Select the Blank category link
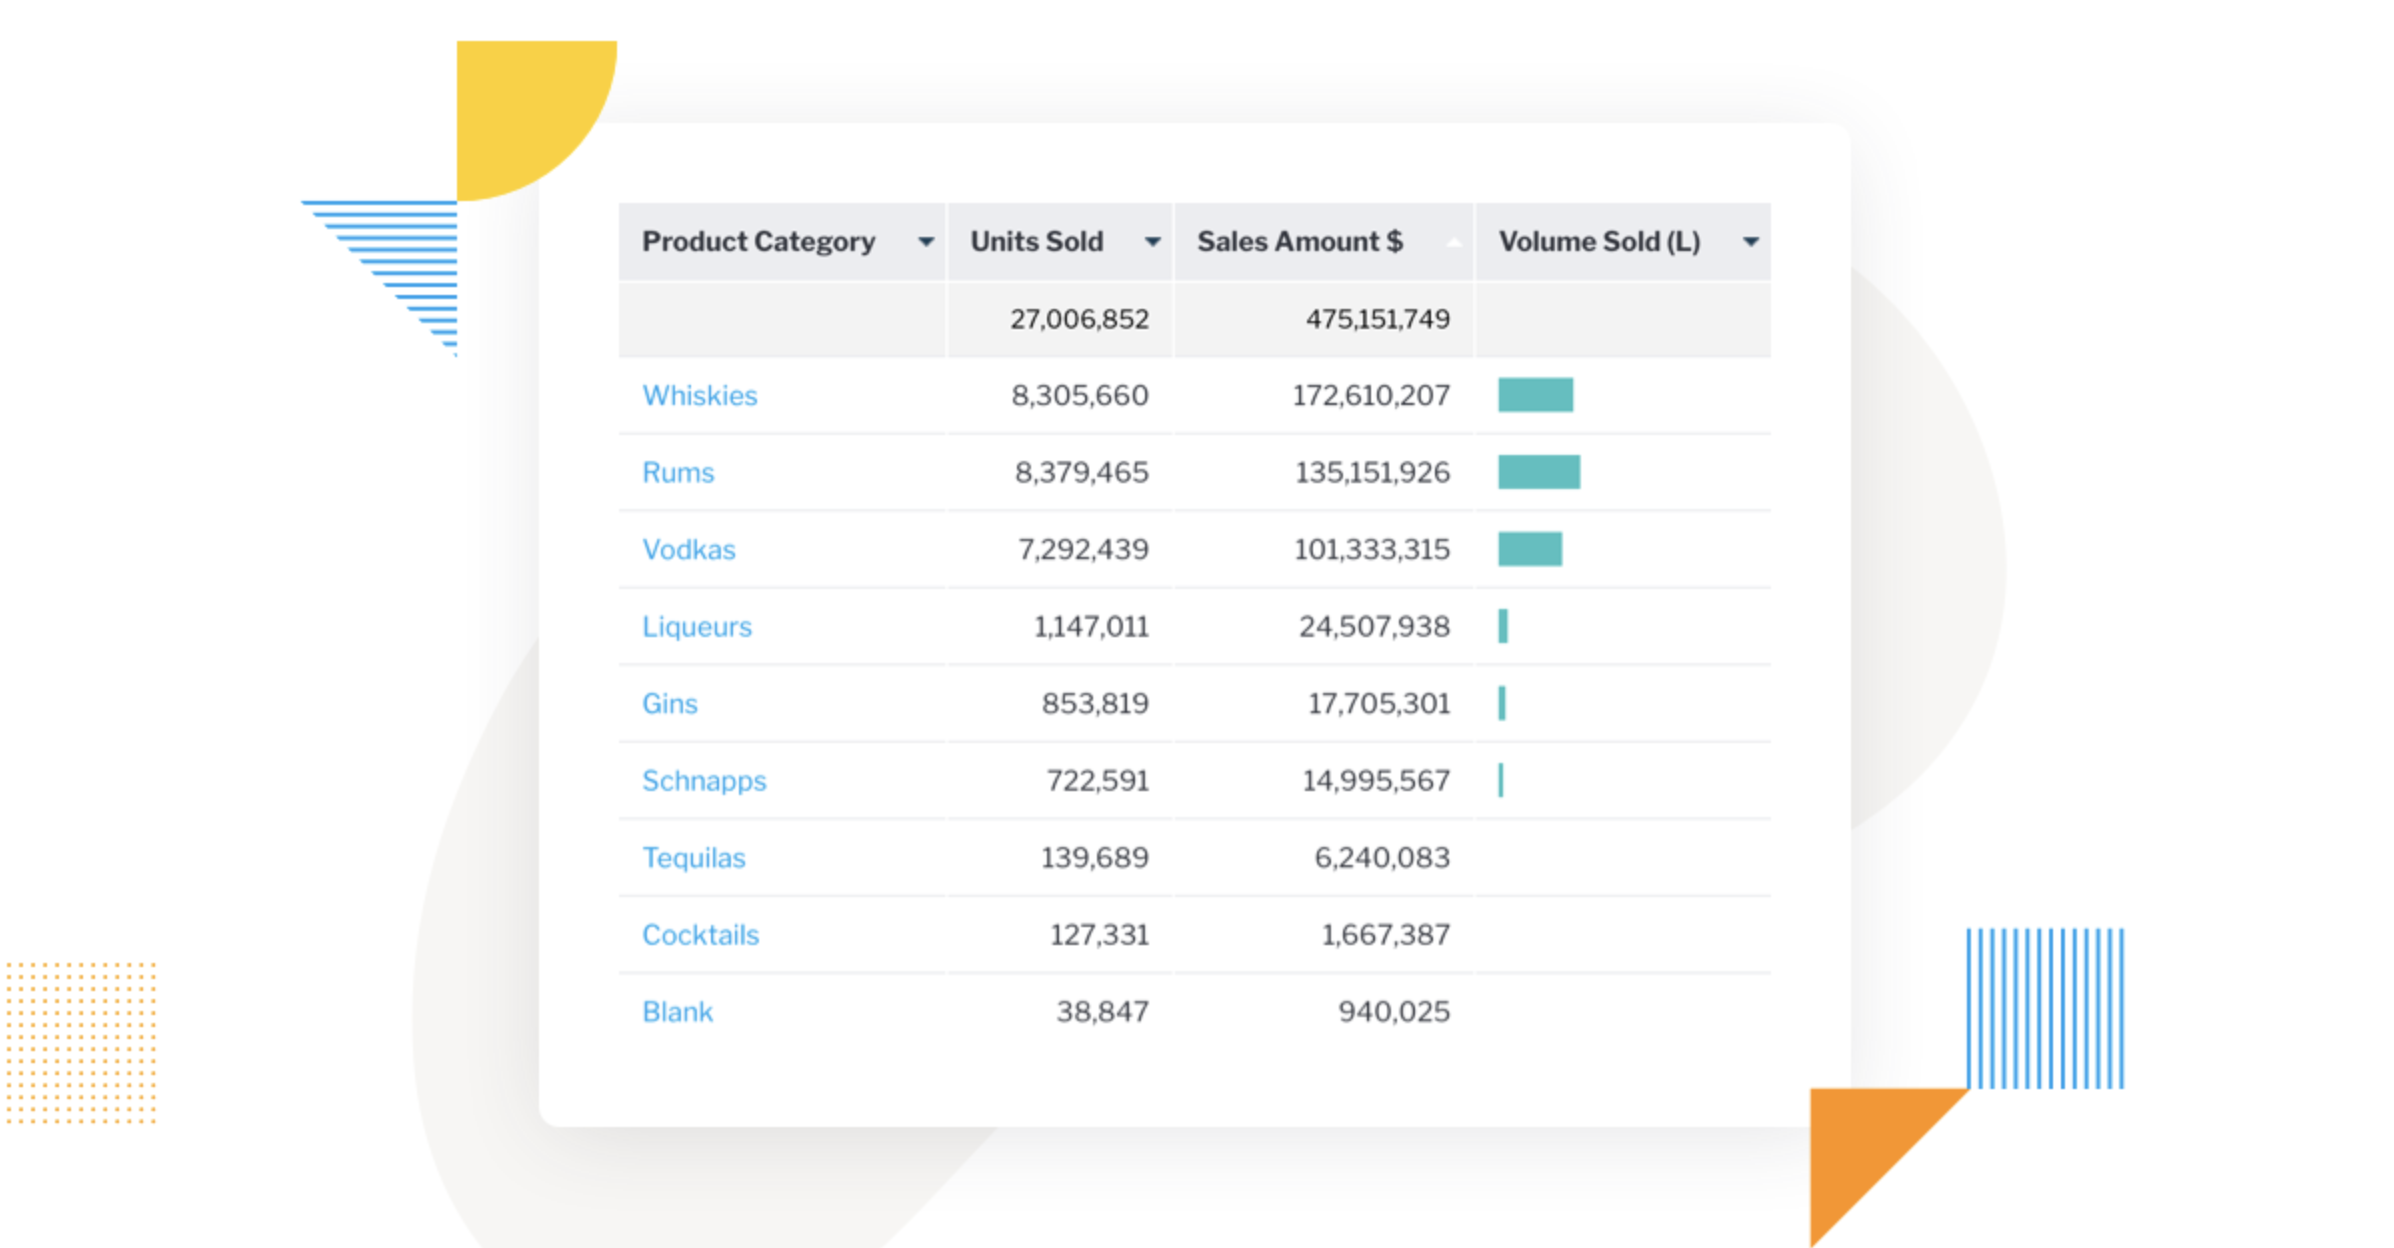 tap(677, 1011)
